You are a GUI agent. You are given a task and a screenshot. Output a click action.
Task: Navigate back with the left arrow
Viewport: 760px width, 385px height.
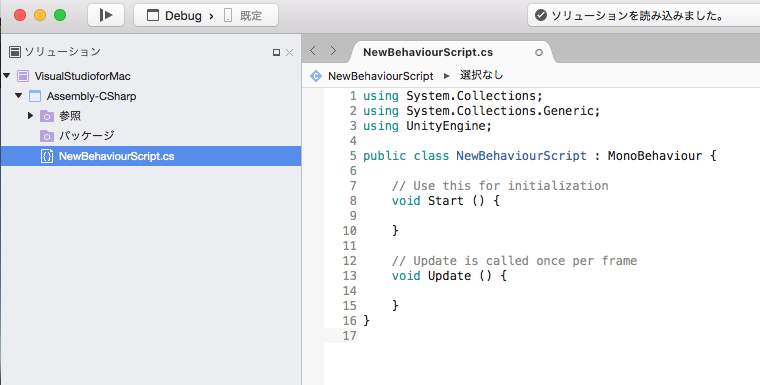coord(313,50)
